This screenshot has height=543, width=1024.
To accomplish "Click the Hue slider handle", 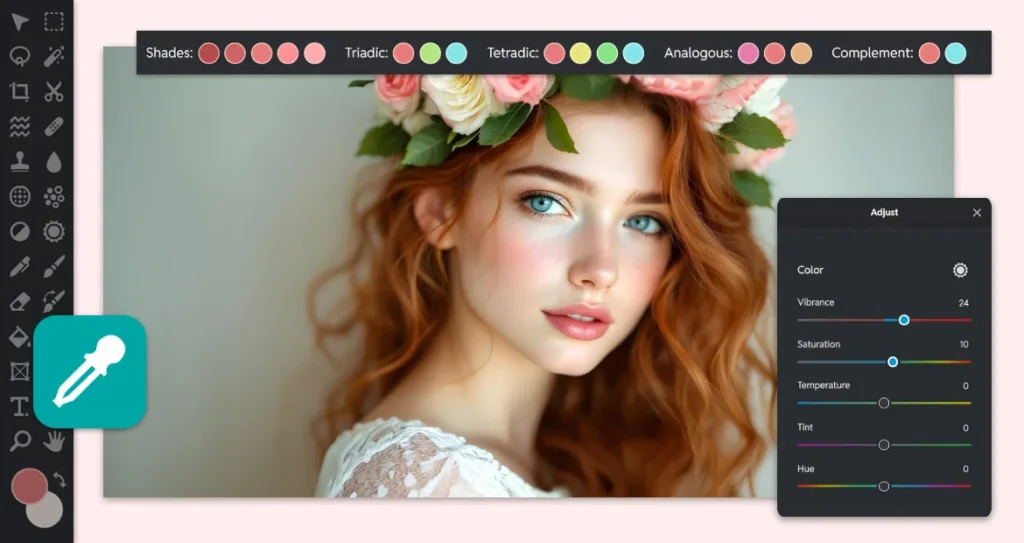I will pos(884,486).
